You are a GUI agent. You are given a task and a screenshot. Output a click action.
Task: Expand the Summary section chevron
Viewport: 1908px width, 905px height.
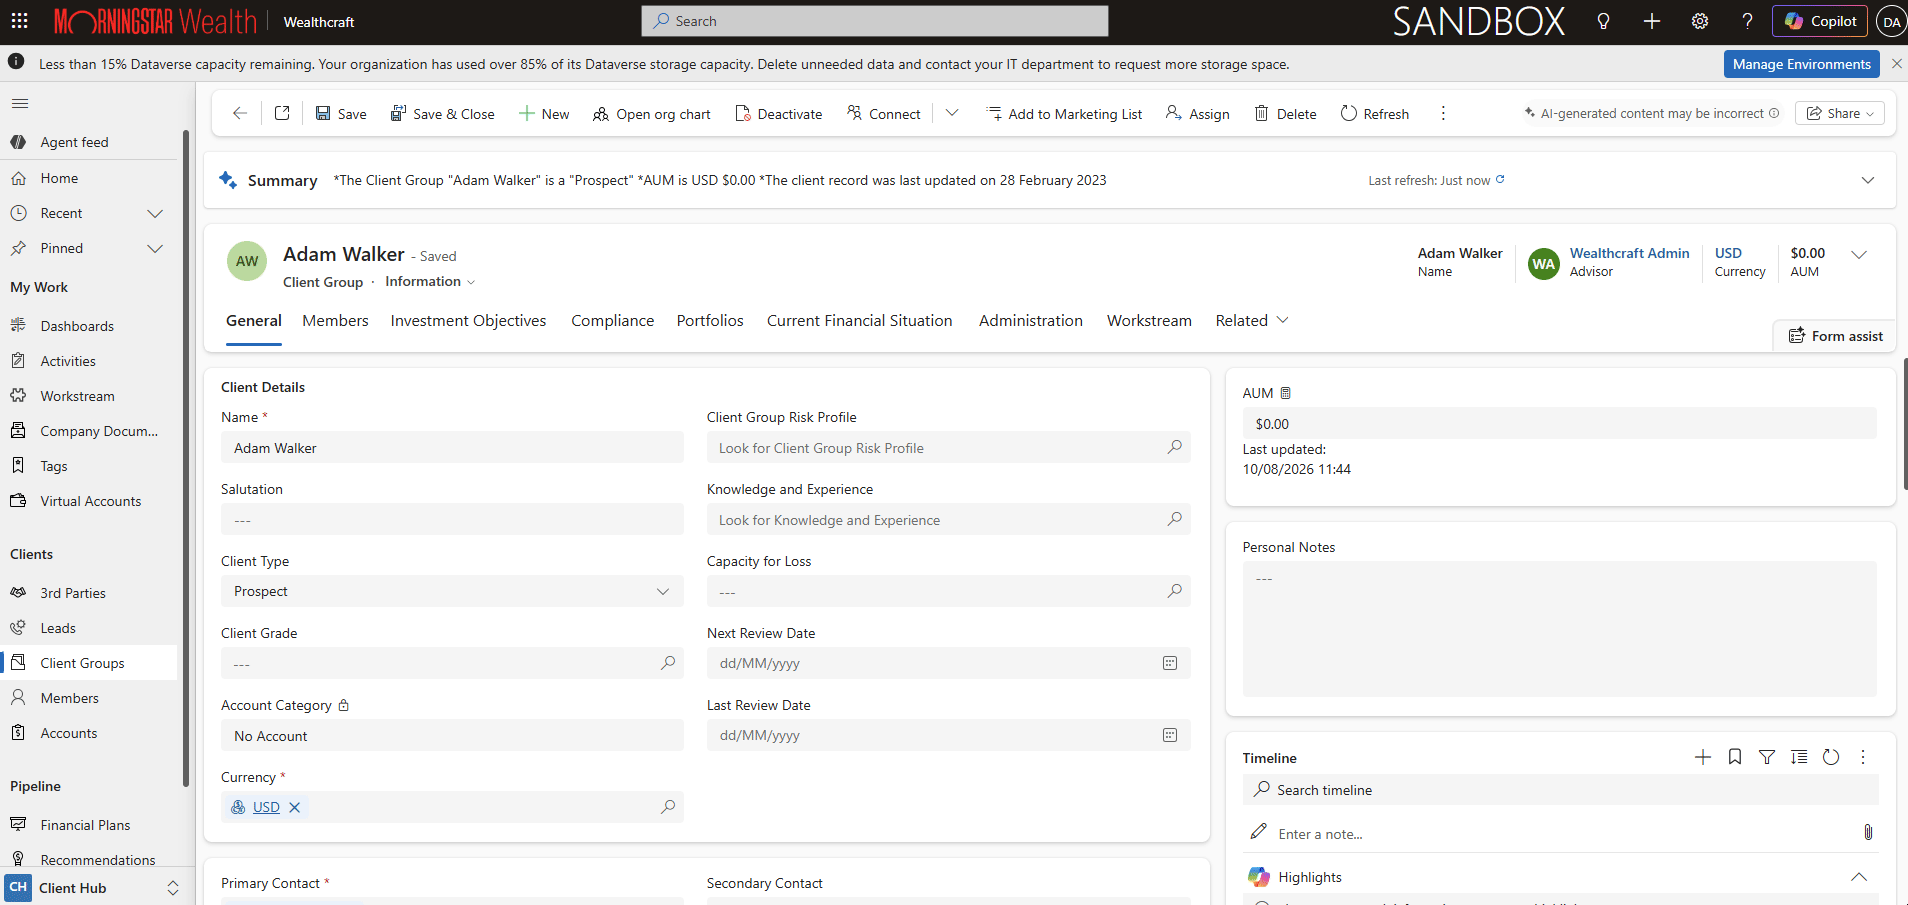[x=1867, y=180]
